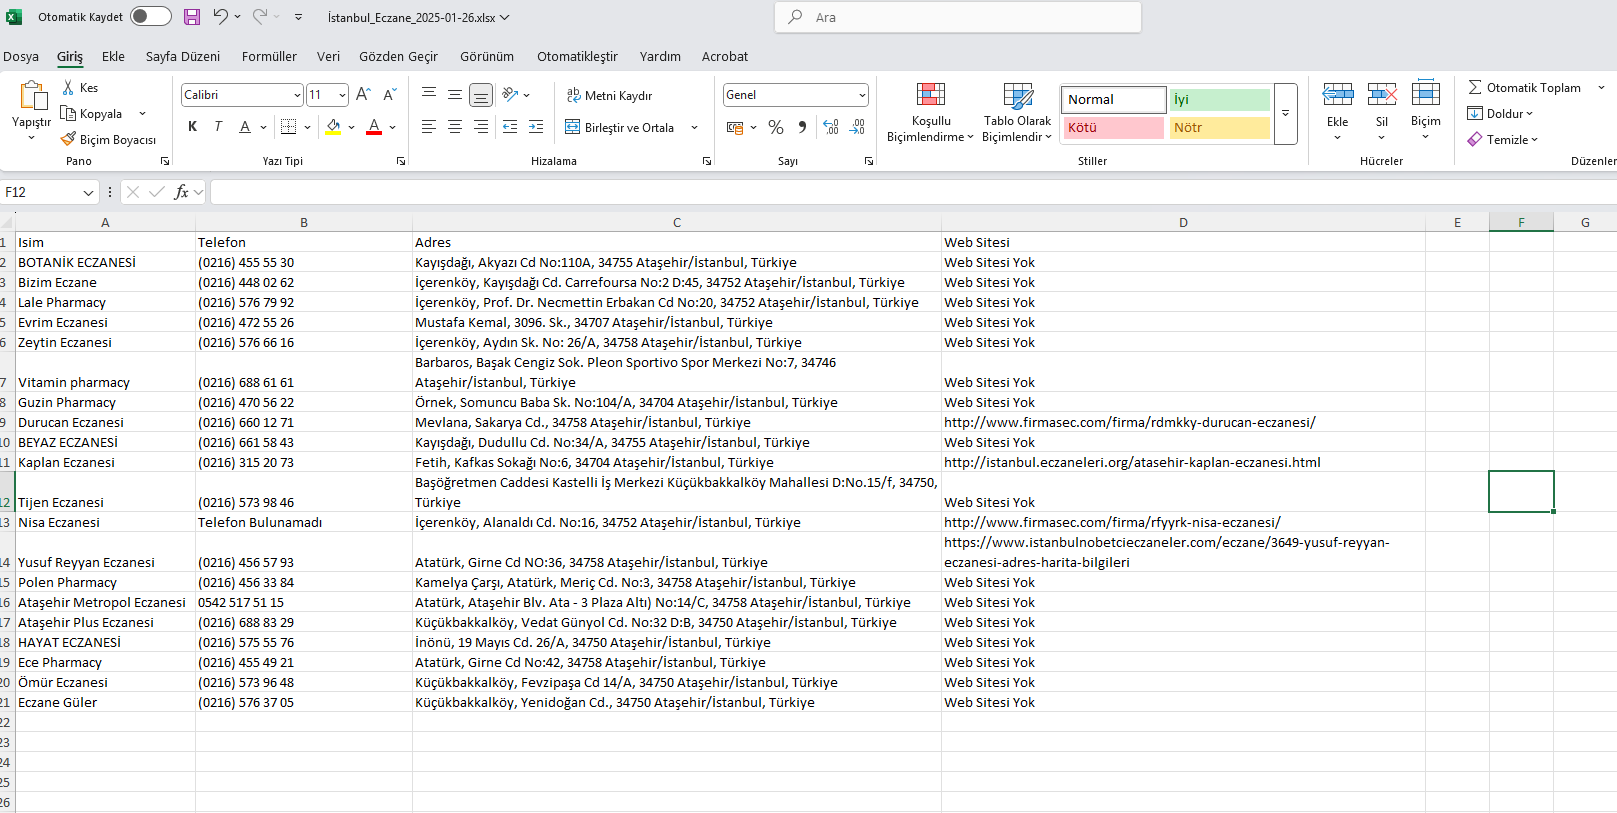Click the Save disk icon
1617x813 pixels.
point(192,17)
